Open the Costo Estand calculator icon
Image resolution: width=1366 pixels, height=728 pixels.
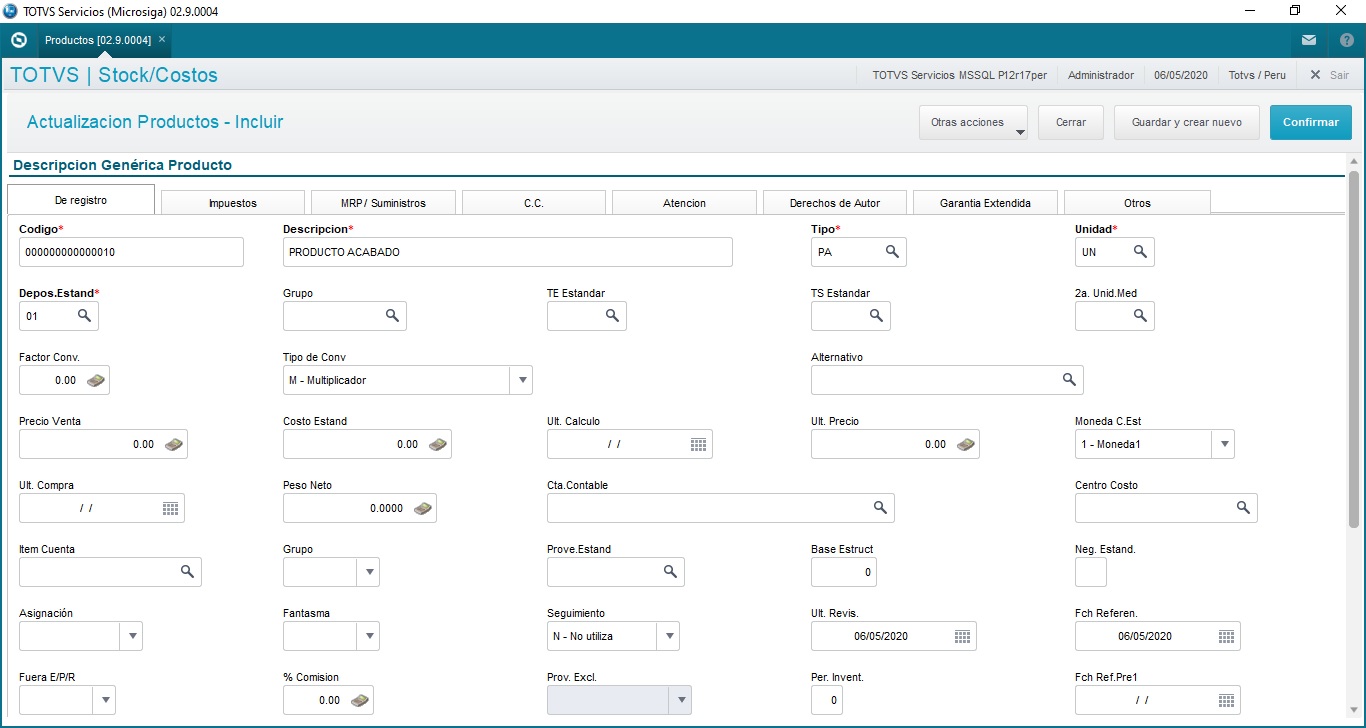[437, 444]
